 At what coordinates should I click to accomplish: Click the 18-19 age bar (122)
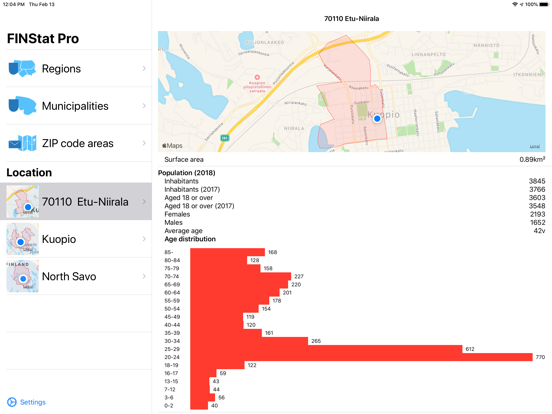click(x=218, y=365)
